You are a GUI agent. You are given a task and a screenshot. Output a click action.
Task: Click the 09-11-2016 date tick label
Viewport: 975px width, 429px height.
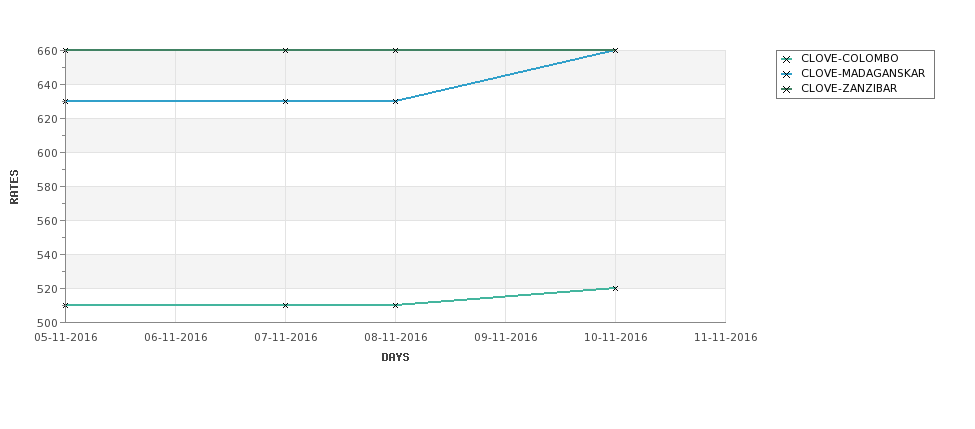pyautogui.click(x=506, y=338)
